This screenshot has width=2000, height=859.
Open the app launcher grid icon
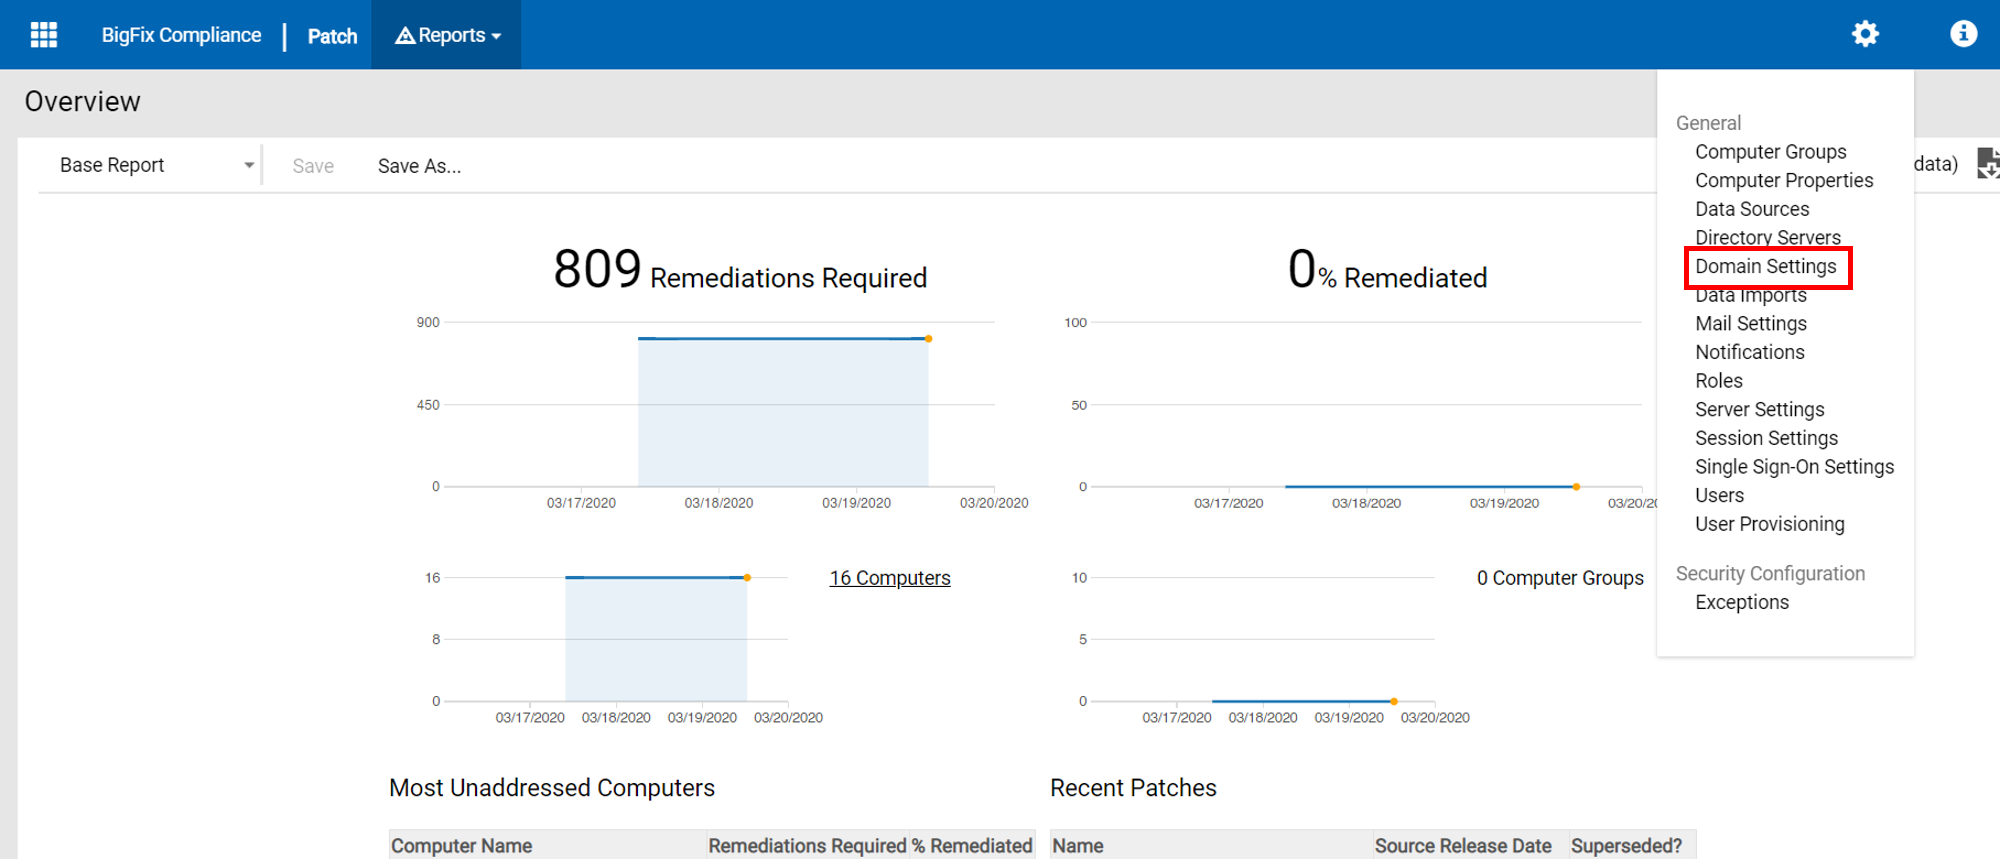(x=44, y=35)
